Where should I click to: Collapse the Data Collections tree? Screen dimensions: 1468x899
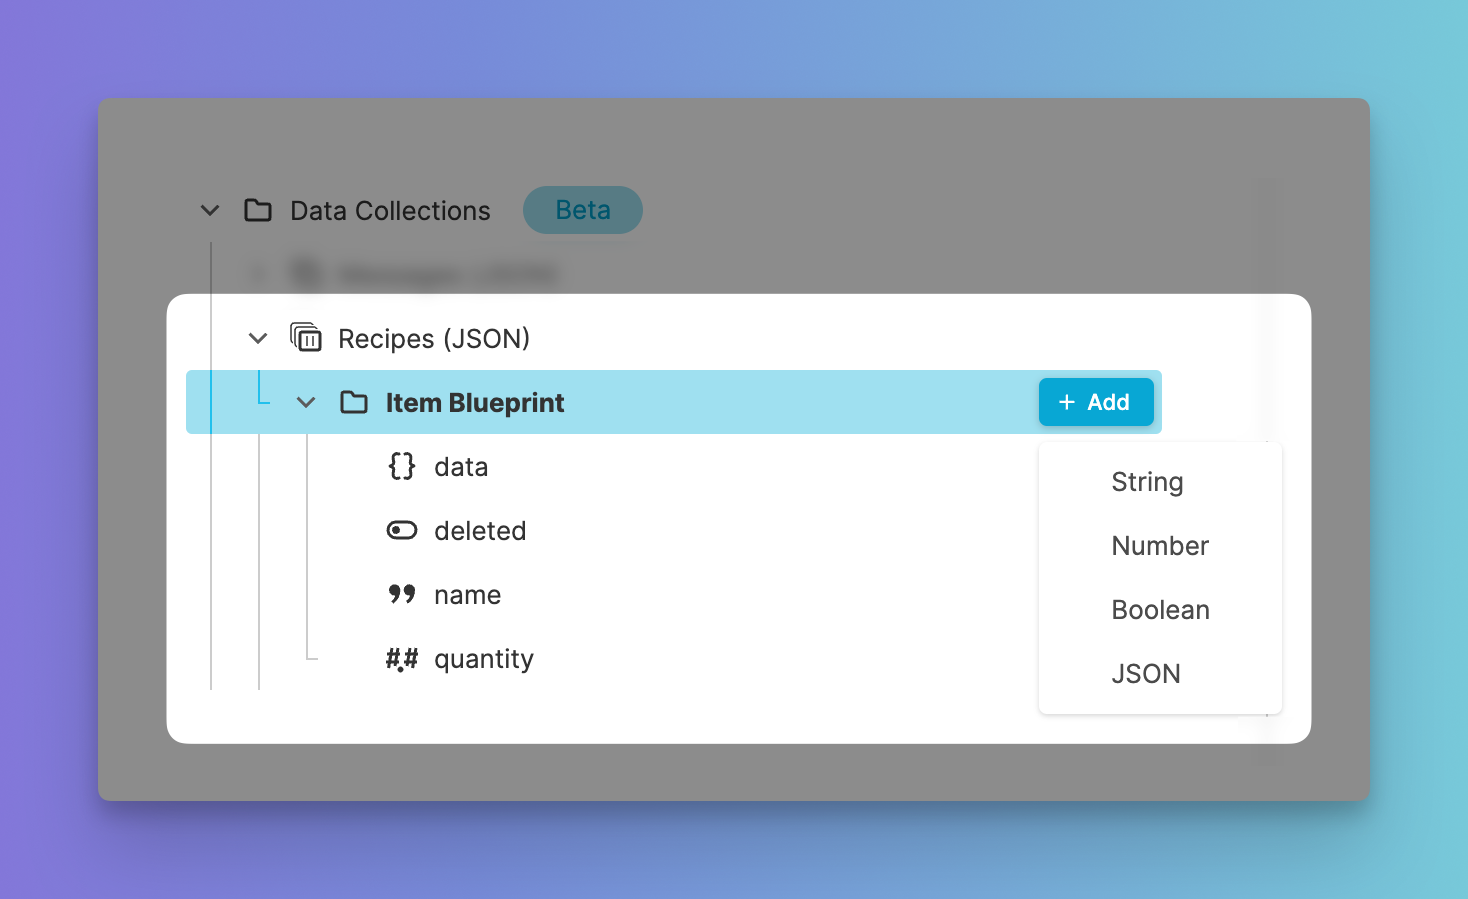(210, 210)
